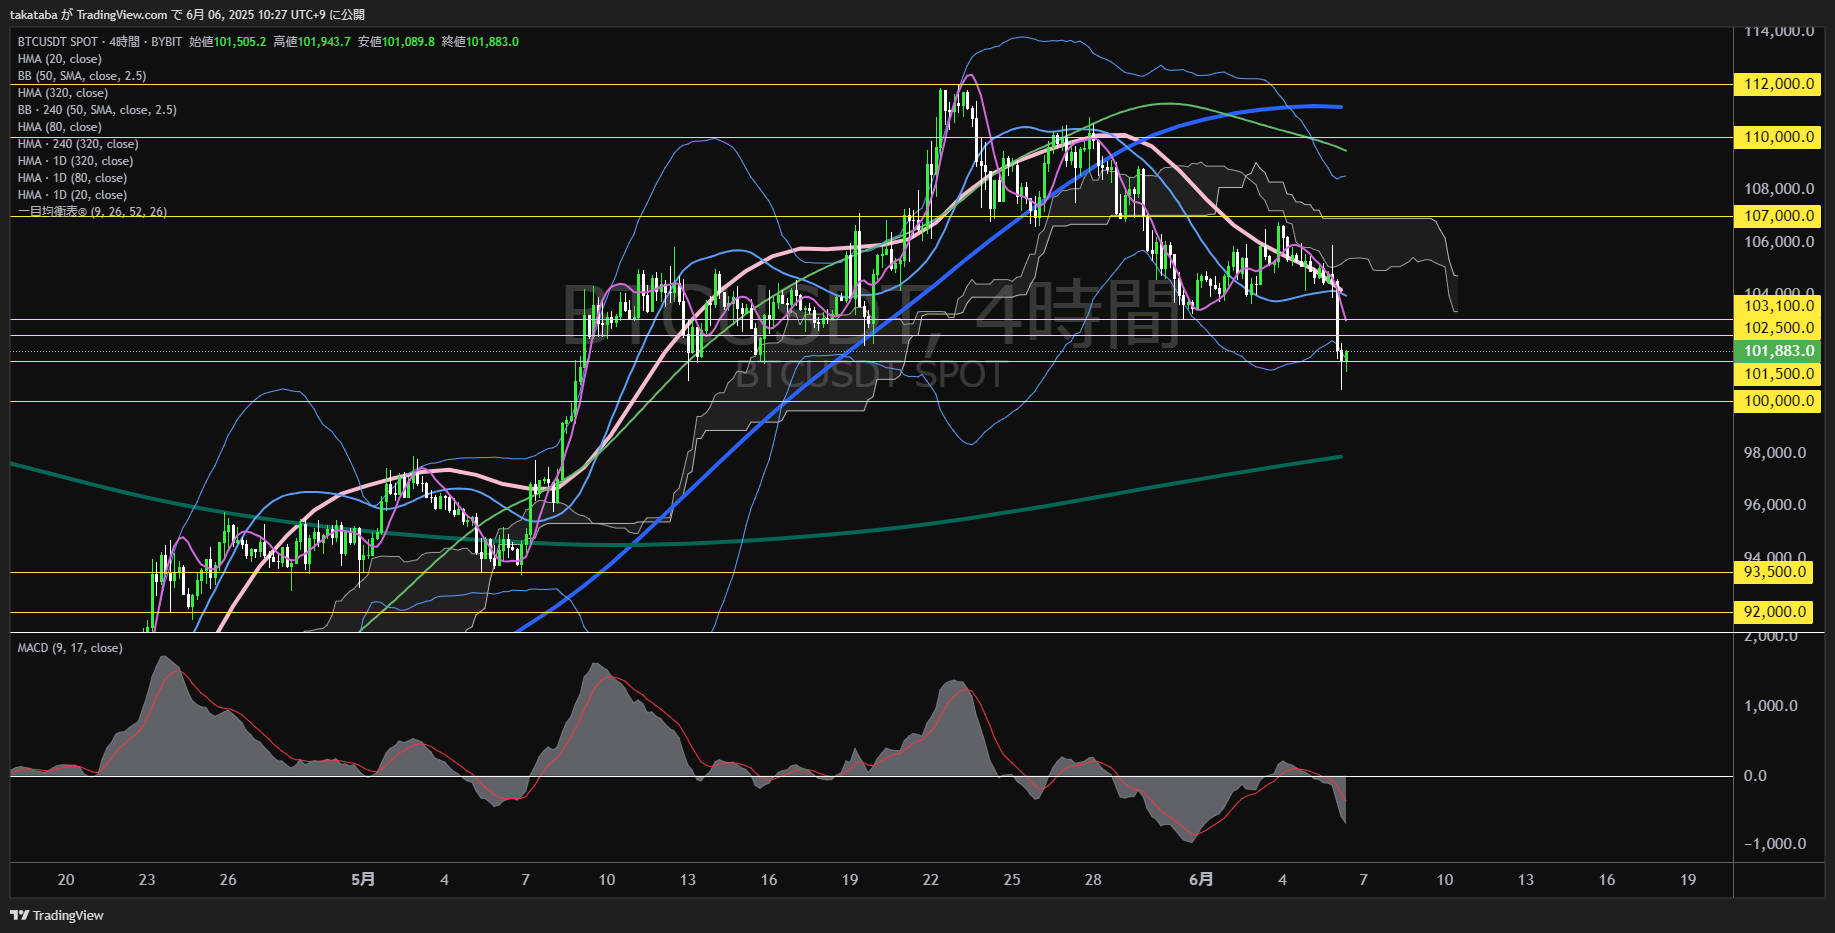Select the HMA · 1D (80, close) legend

[72, 178]
